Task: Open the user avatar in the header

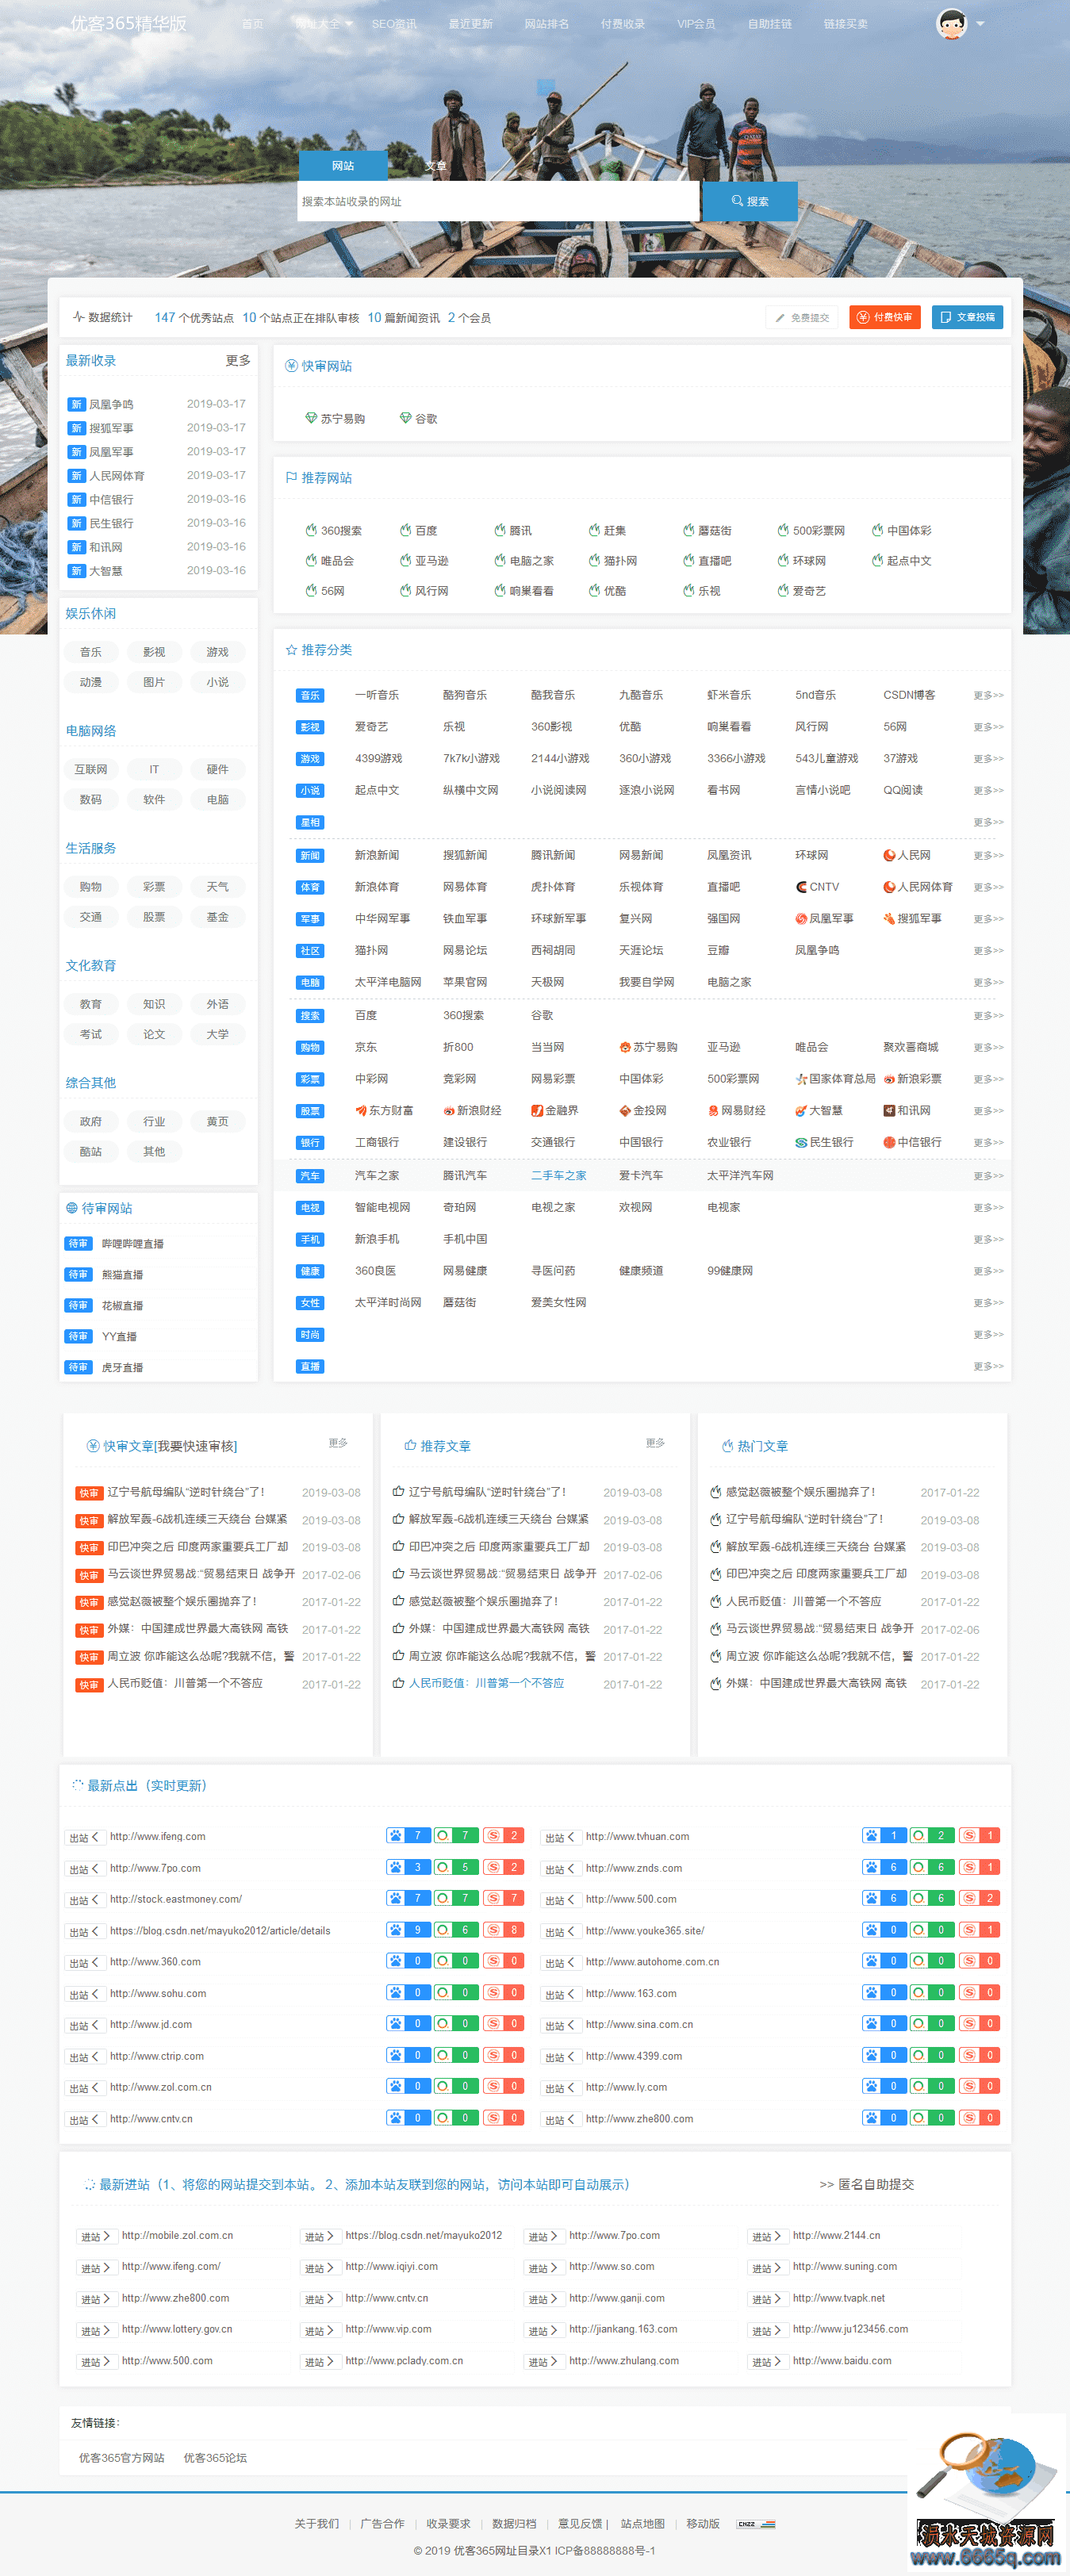Action: pyautogui.click(x=951, y=23)
